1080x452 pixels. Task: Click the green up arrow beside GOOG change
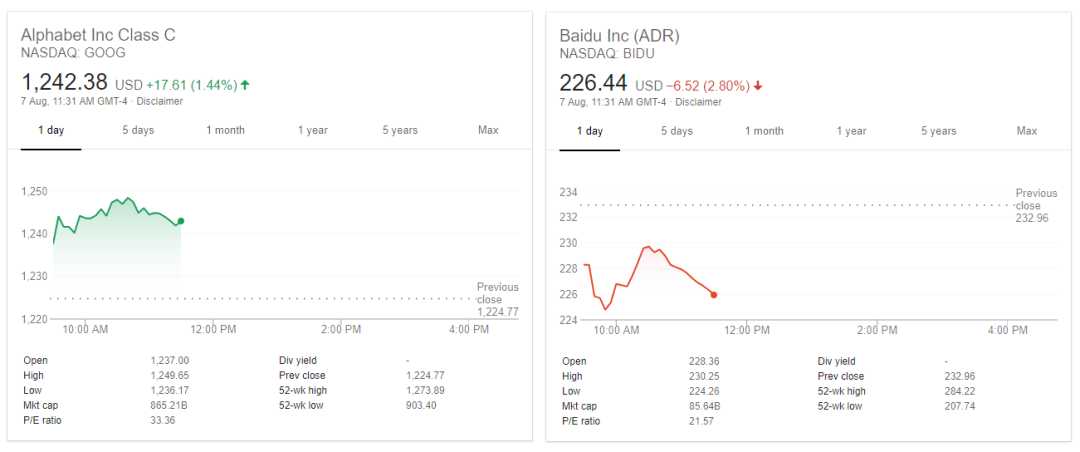click(x=245, y=85)
